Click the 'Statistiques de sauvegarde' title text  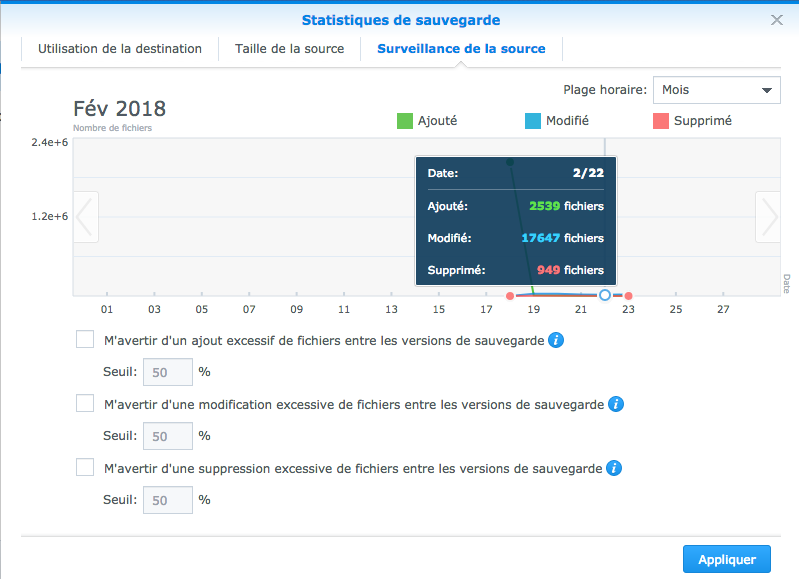[401, 20]
